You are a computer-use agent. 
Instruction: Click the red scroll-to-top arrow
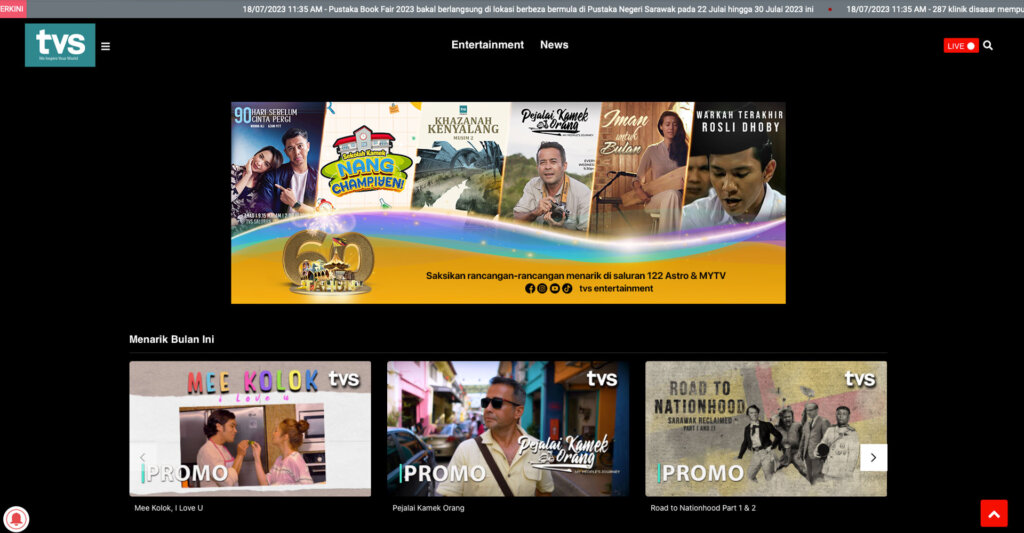(994, 513)
